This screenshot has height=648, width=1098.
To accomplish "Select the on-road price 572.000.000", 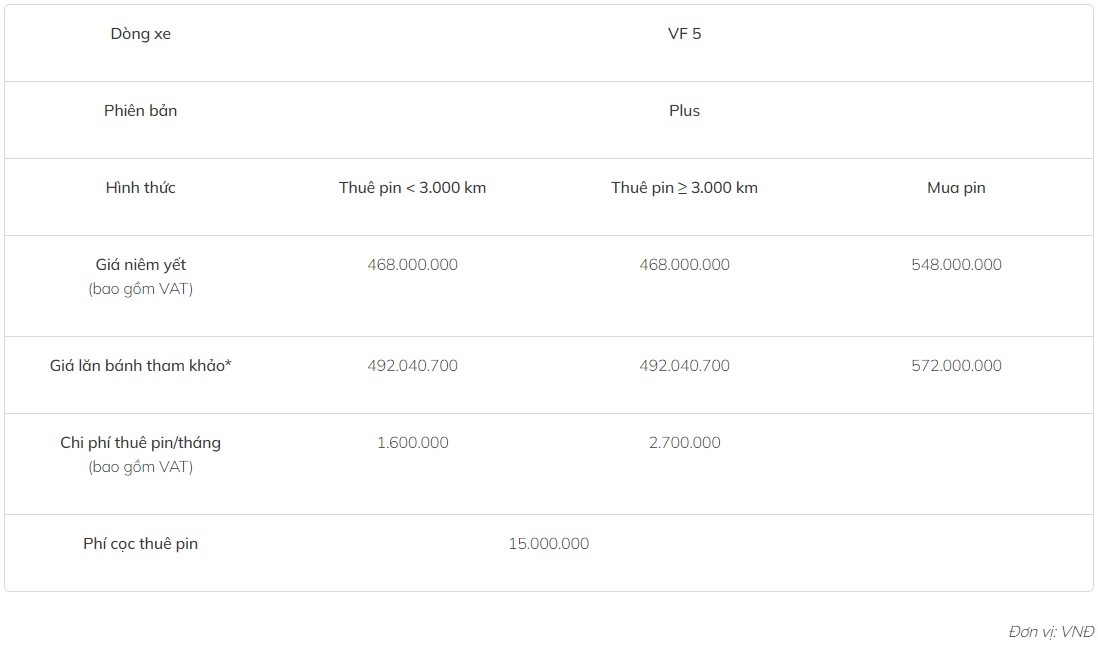I will tap(956, 366).
